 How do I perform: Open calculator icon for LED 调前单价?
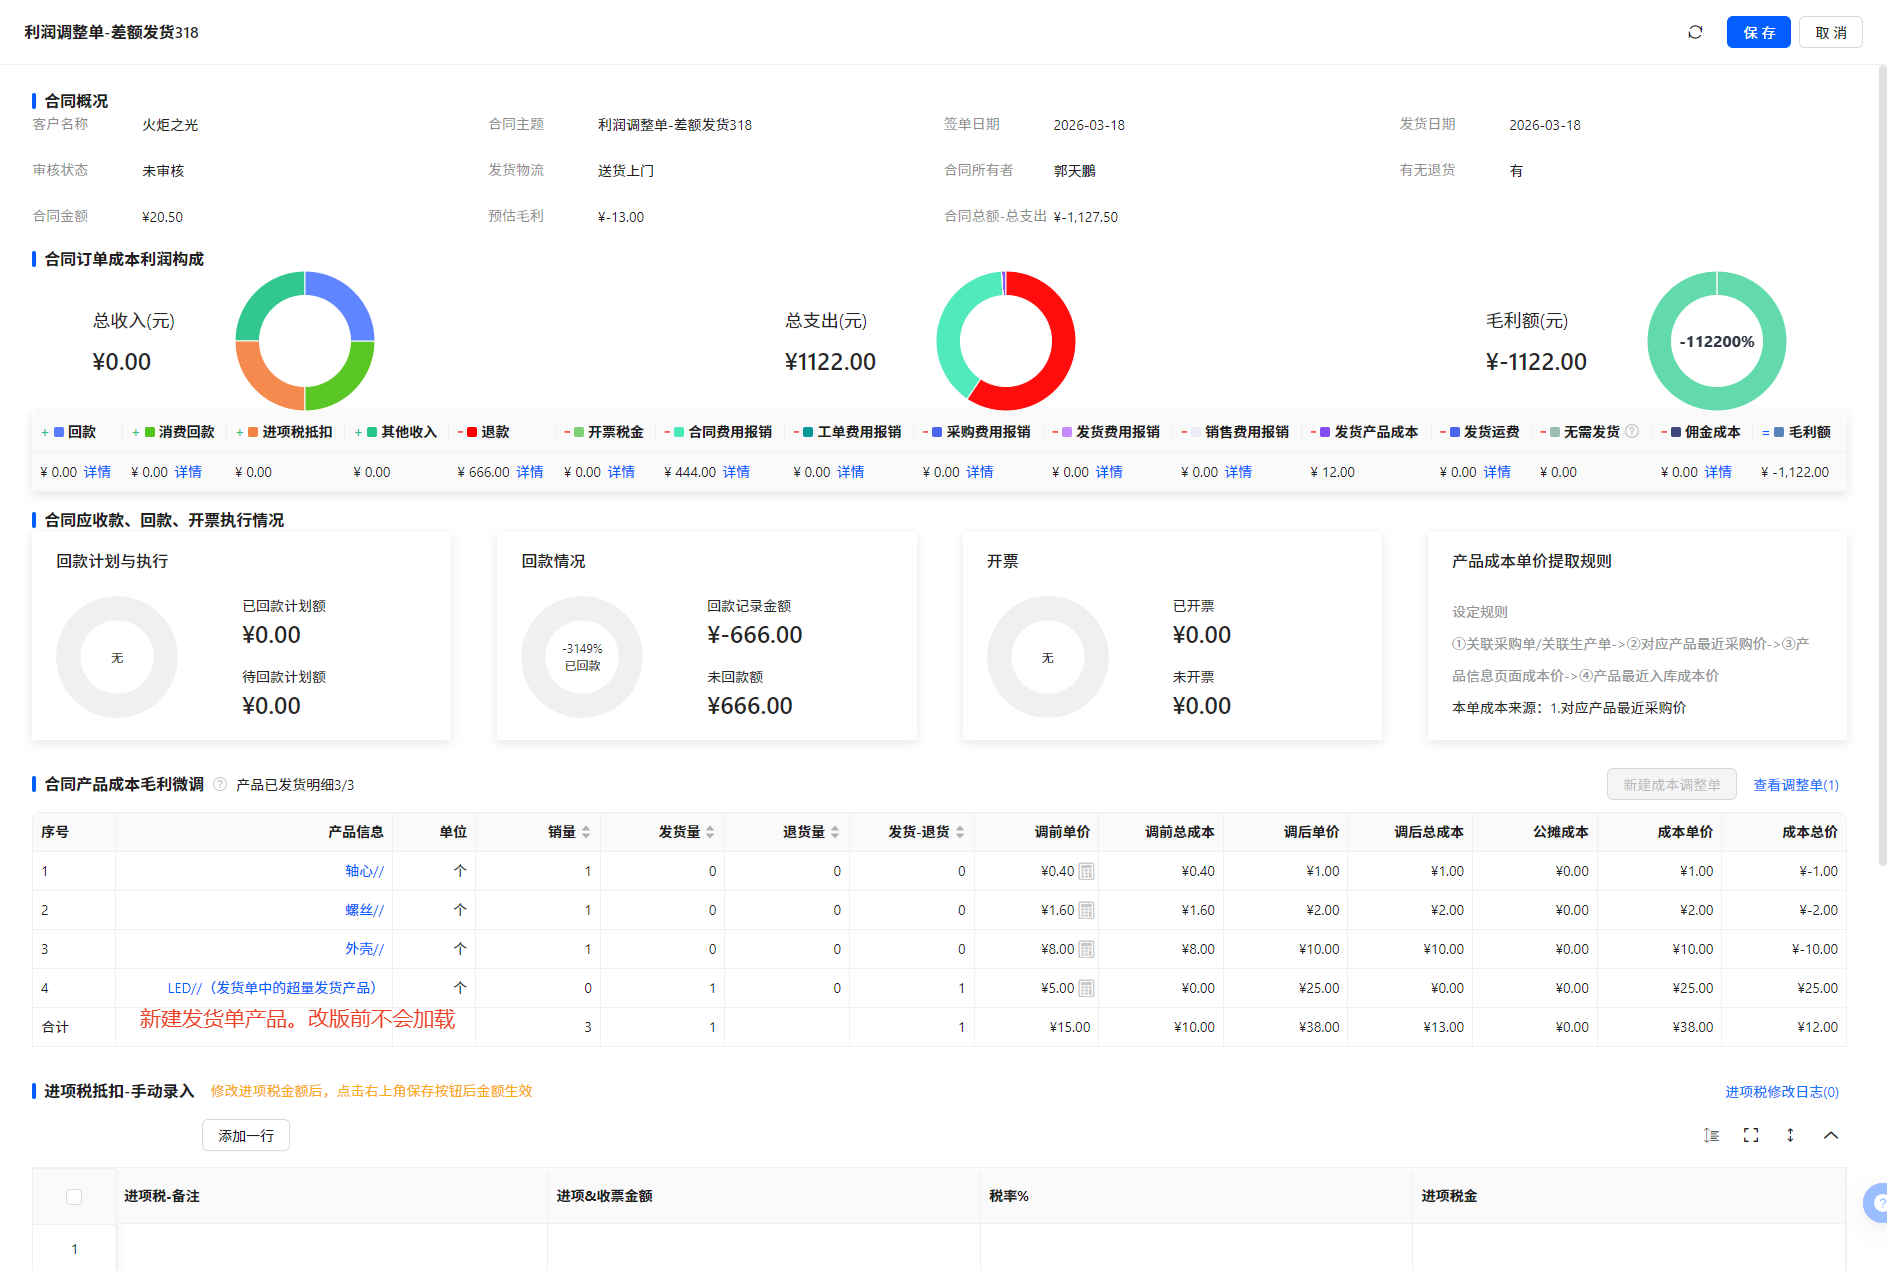point(1087,988)
